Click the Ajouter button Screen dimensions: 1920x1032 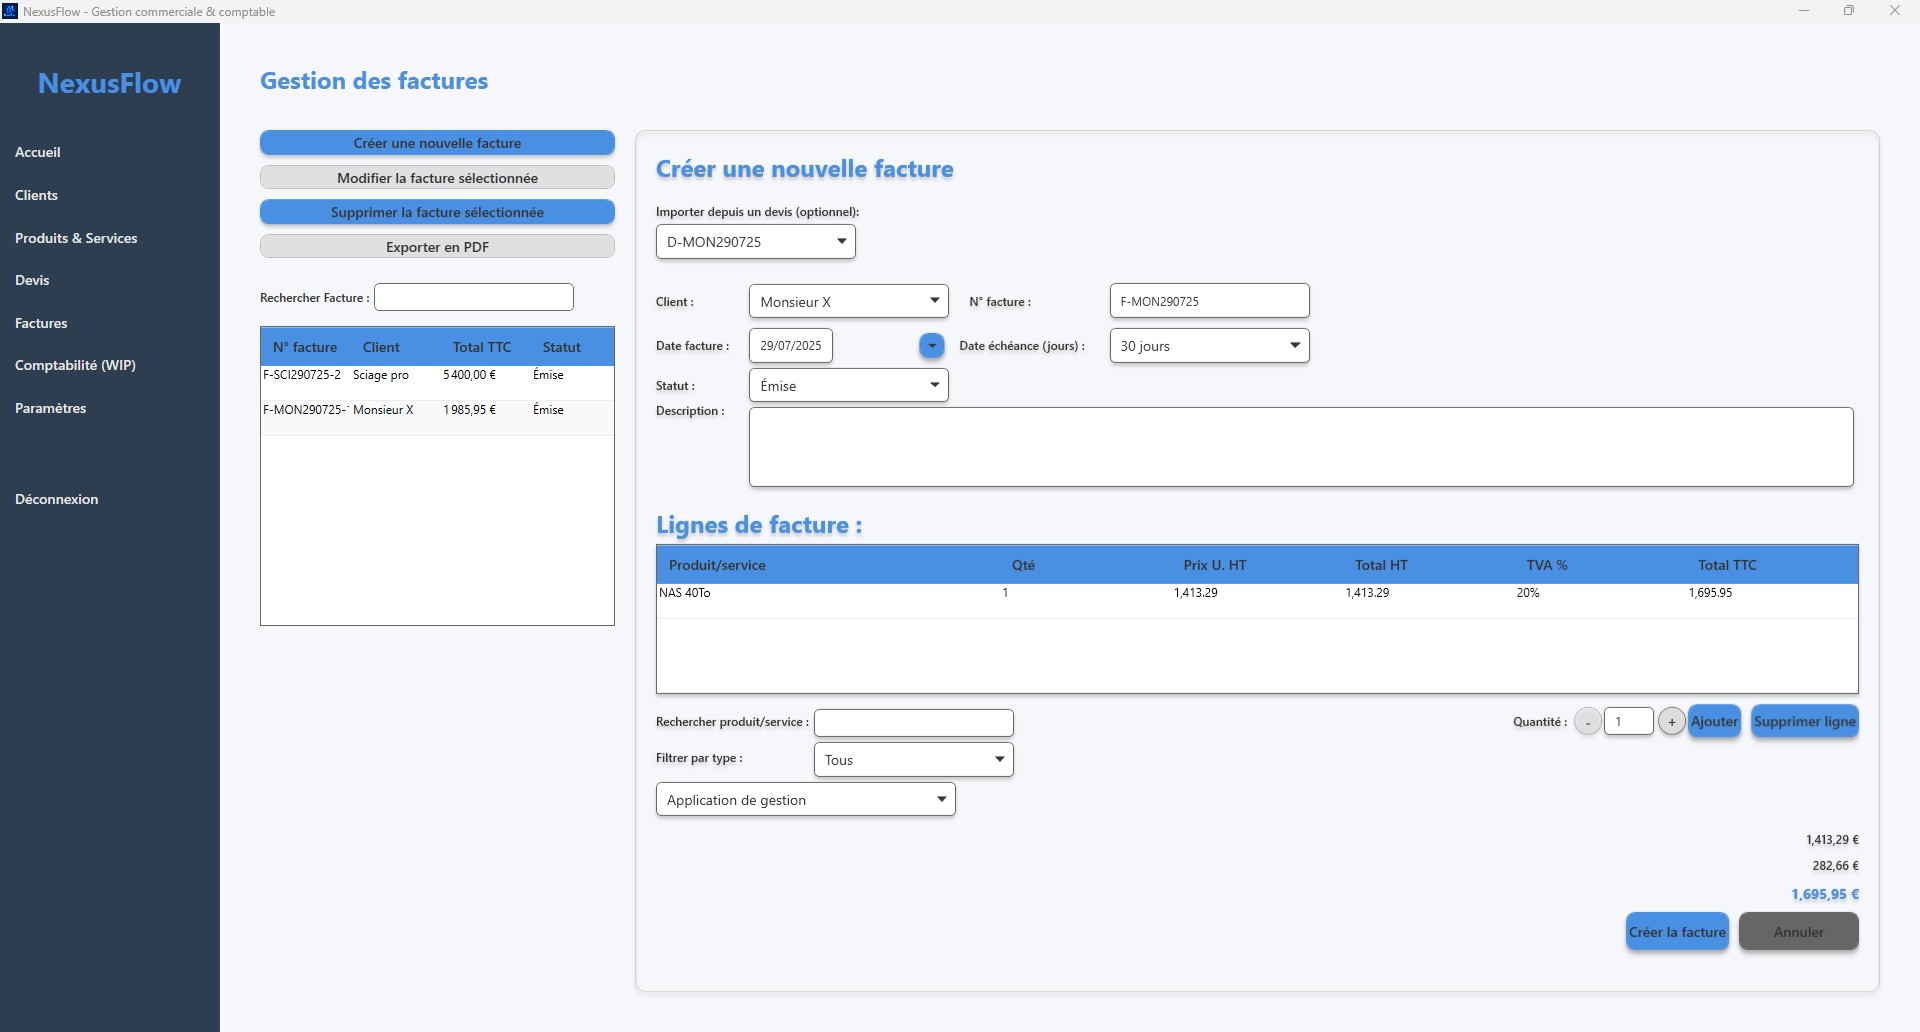point(1714,722)
